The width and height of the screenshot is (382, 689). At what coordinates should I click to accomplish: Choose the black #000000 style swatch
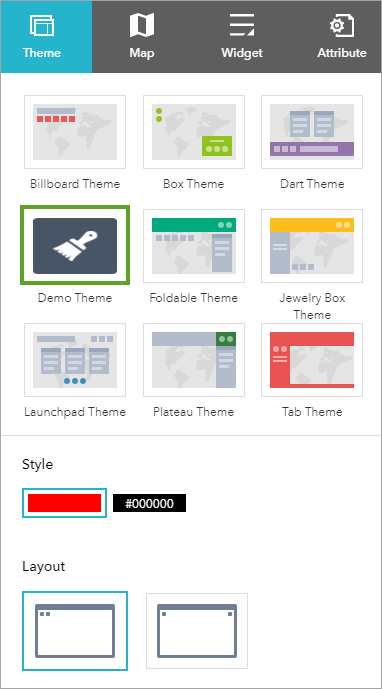(149, 503)
